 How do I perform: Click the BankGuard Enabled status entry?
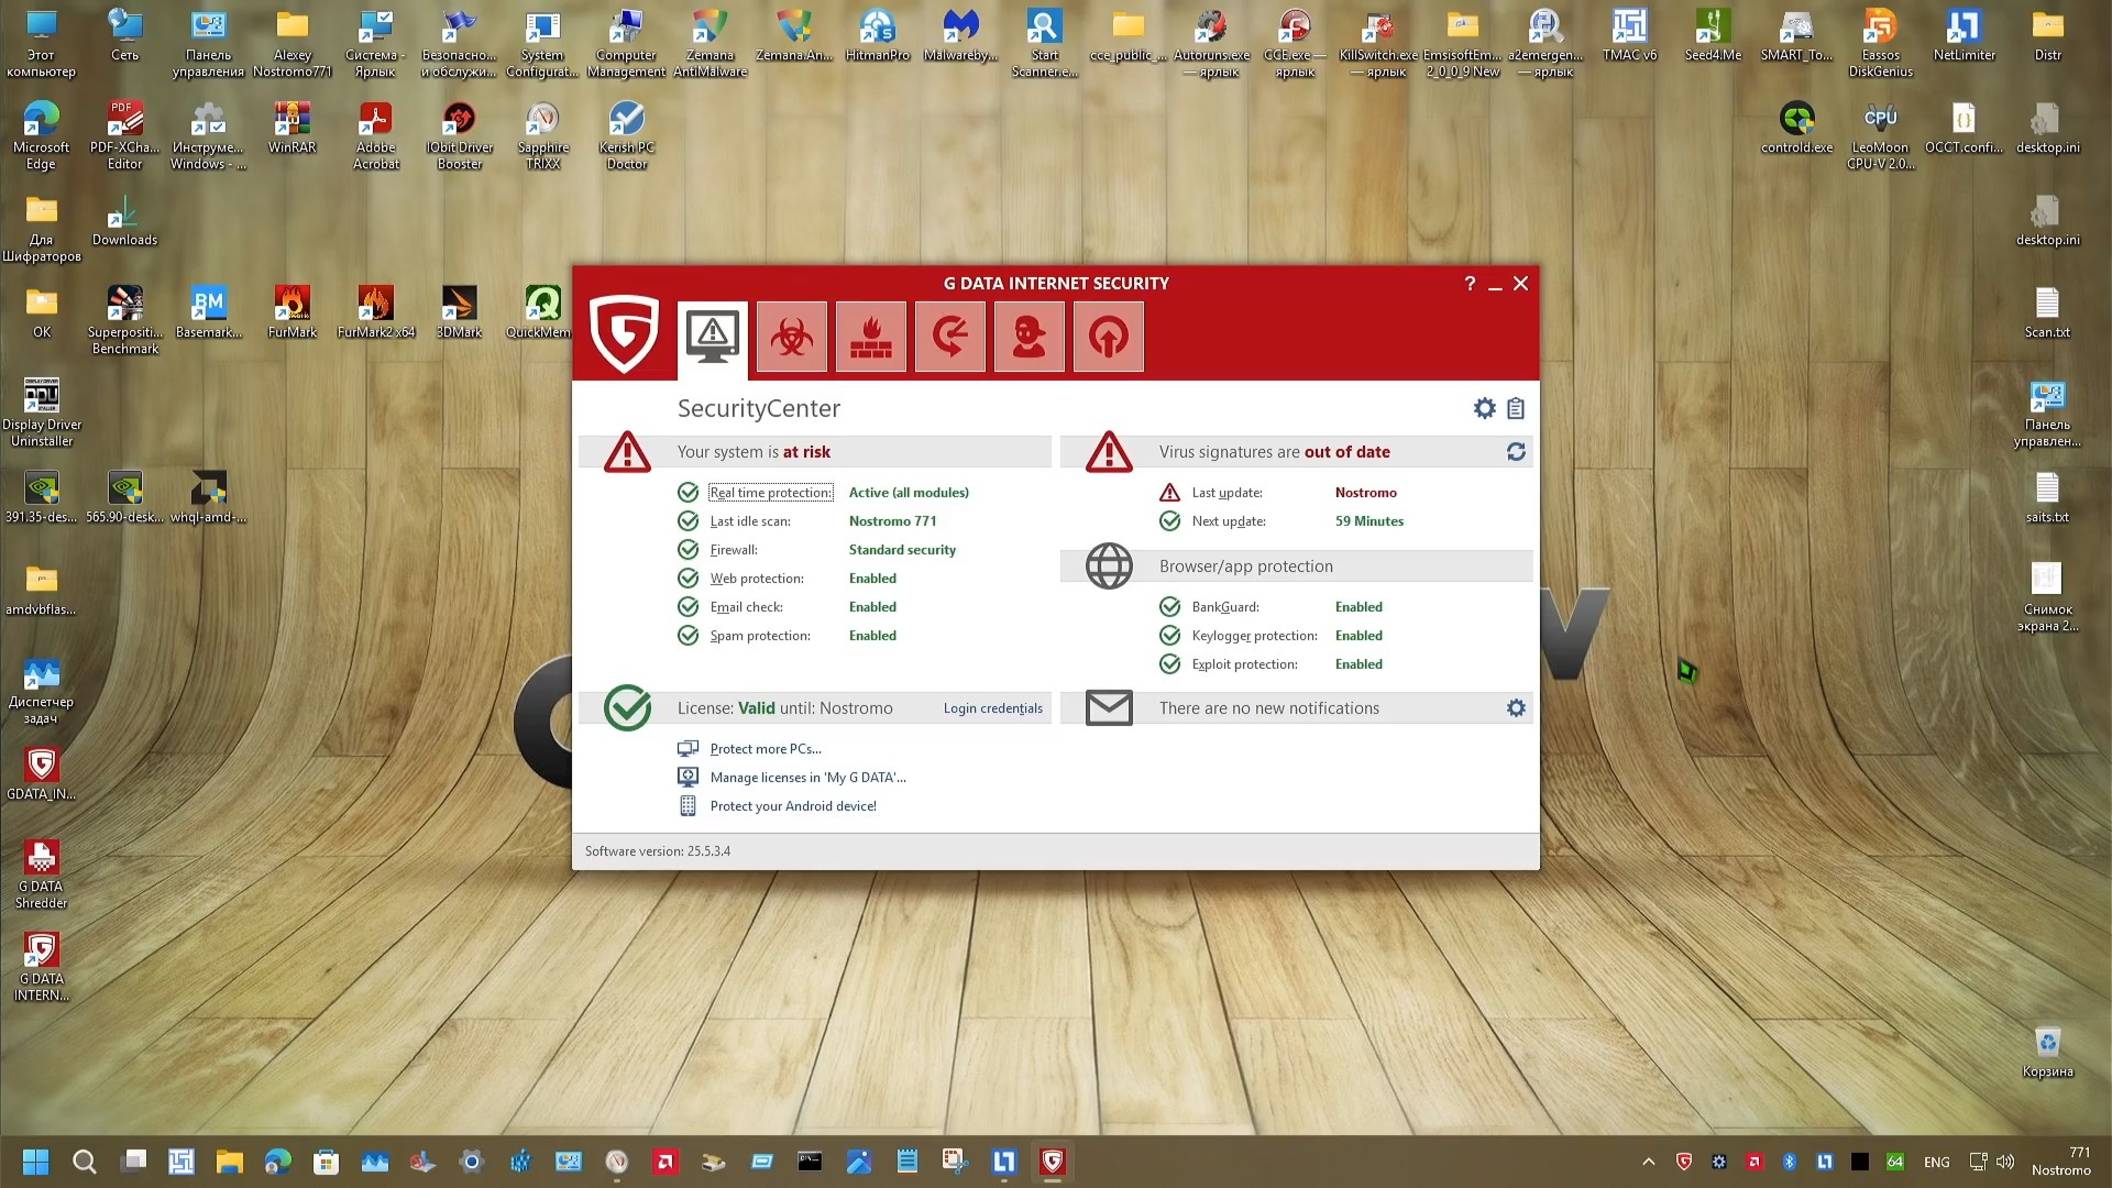pyautogui.click(x=1358, y=607)
